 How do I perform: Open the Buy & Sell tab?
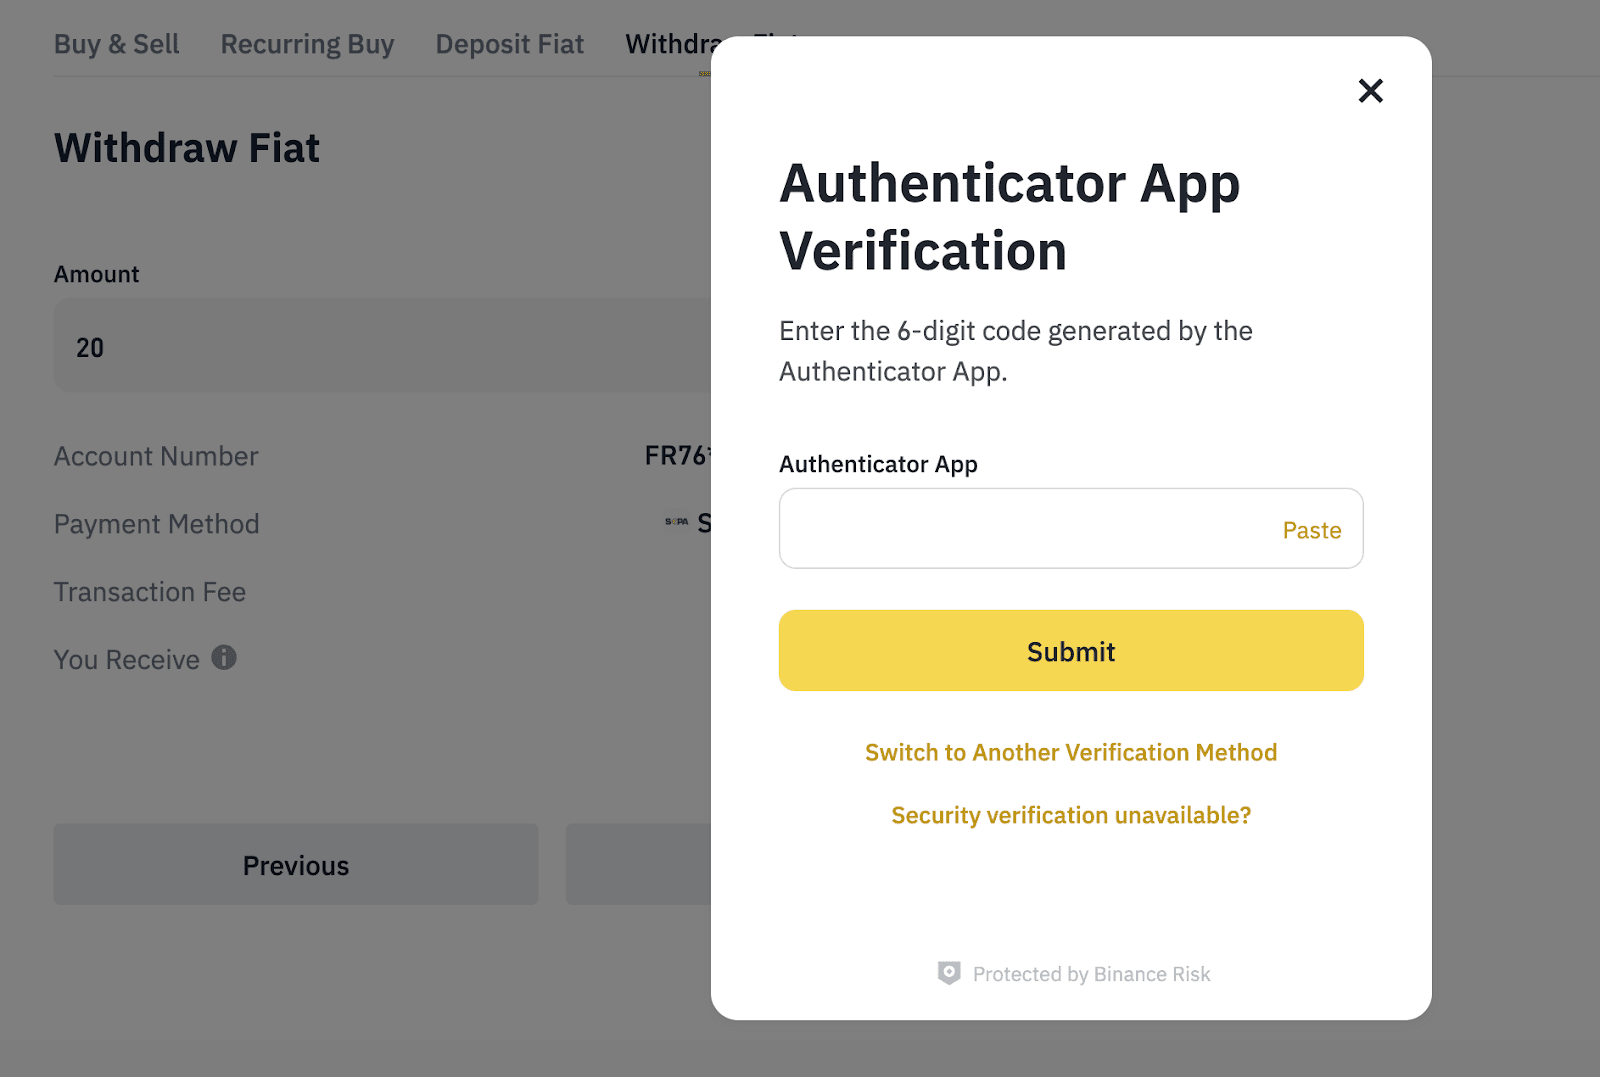pyautogui.click(x=116, y=44)
